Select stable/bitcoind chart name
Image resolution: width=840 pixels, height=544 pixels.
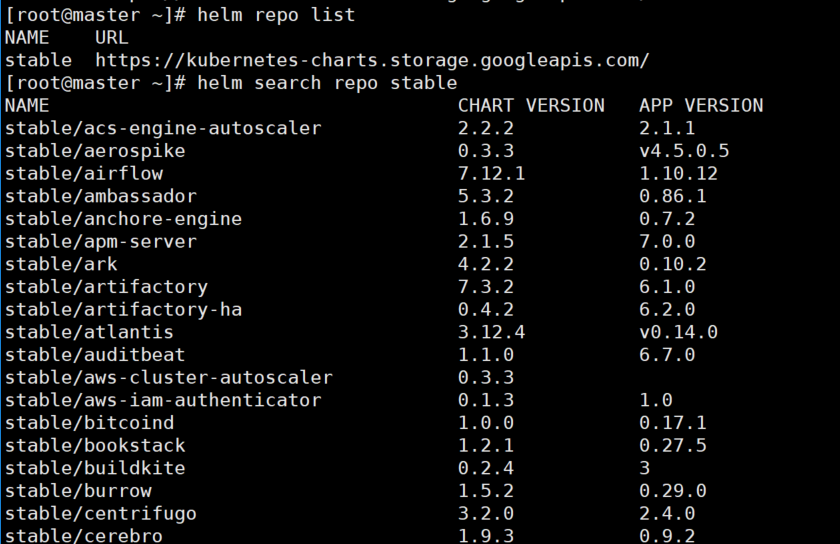pyautogui.click(x=89, y=423)
